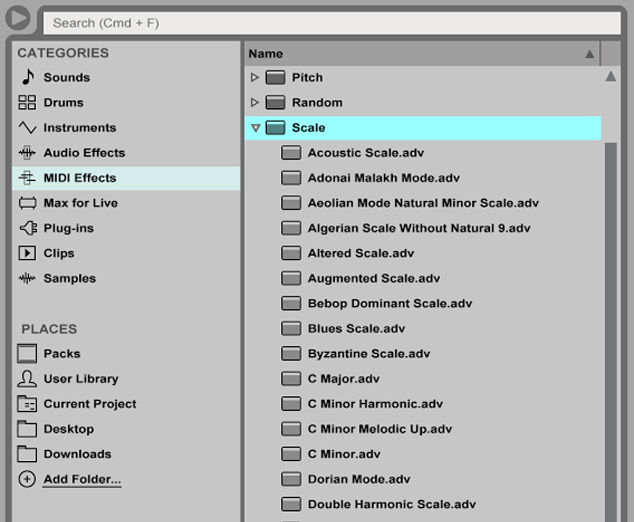Select Byzantine Scale.adv
Screen dimensions: 634x522
click(x=369, y=354)
